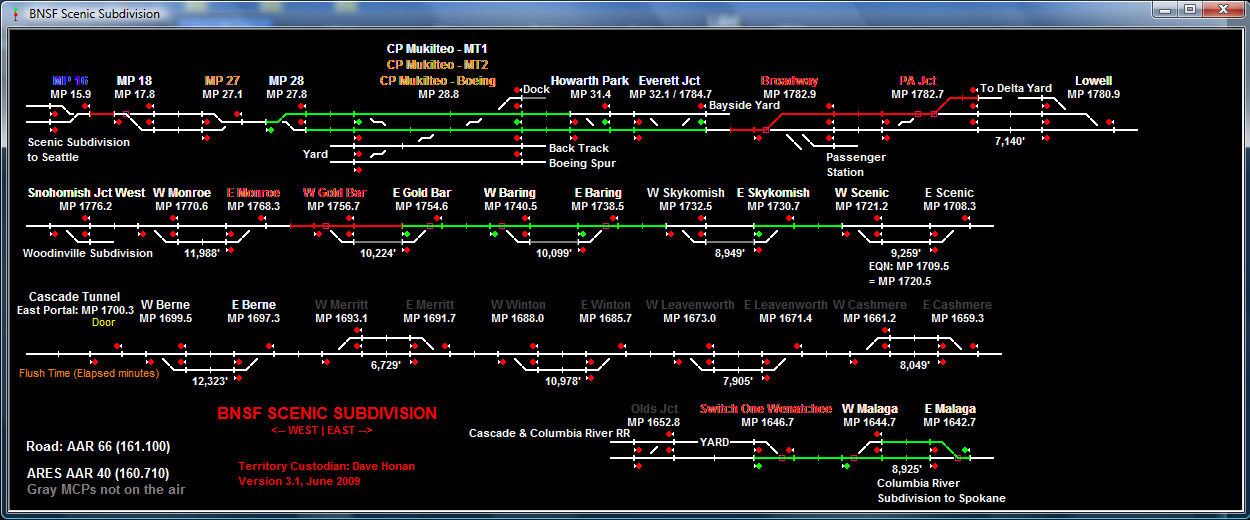Click the red Broadway label
Screen dimensions: 1250x520
coord(789,81)
